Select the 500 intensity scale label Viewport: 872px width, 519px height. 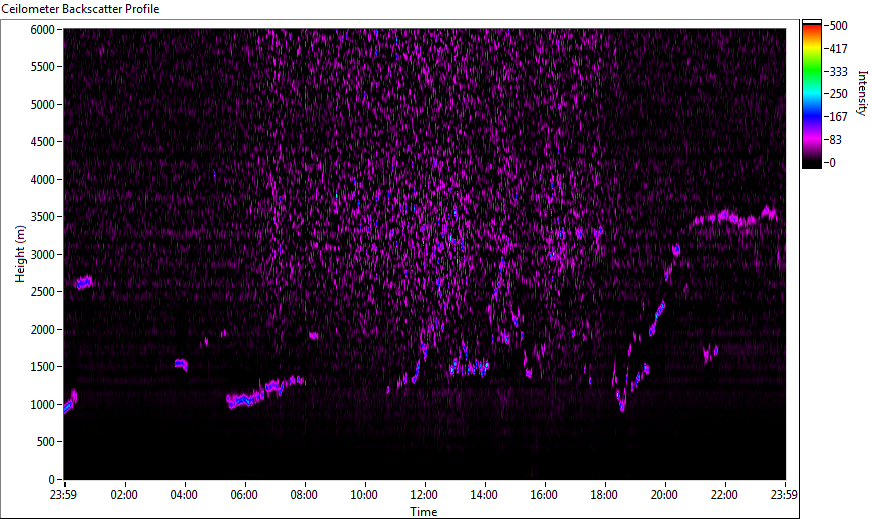pyautogui.click(x=838, y=26)
